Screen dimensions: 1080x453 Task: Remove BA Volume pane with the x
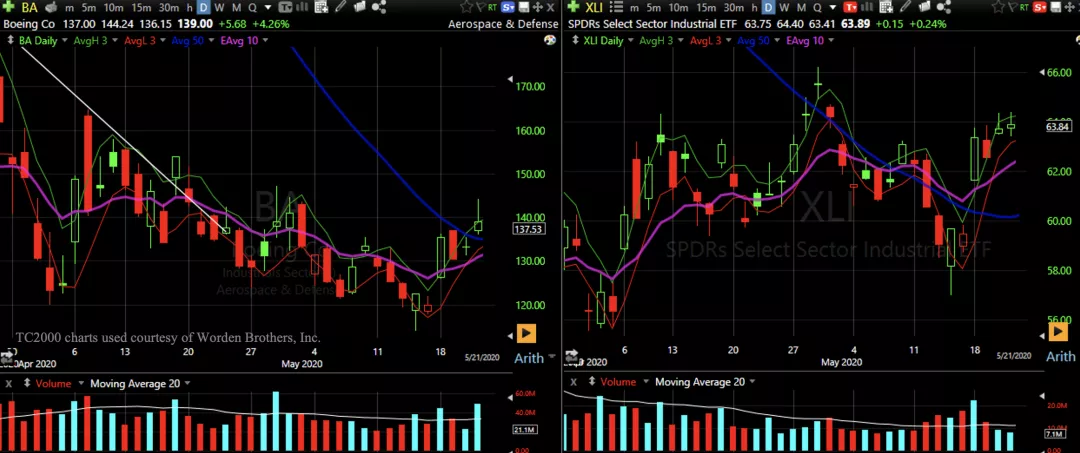pyautogui.click(x=8, y=383)
